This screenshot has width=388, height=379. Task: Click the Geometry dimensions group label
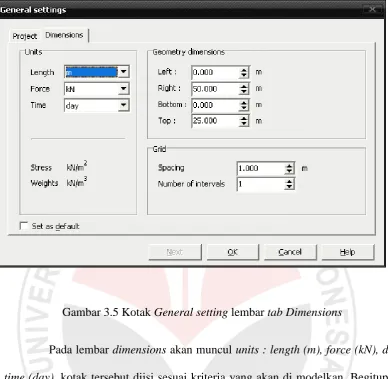pos(189,52)
